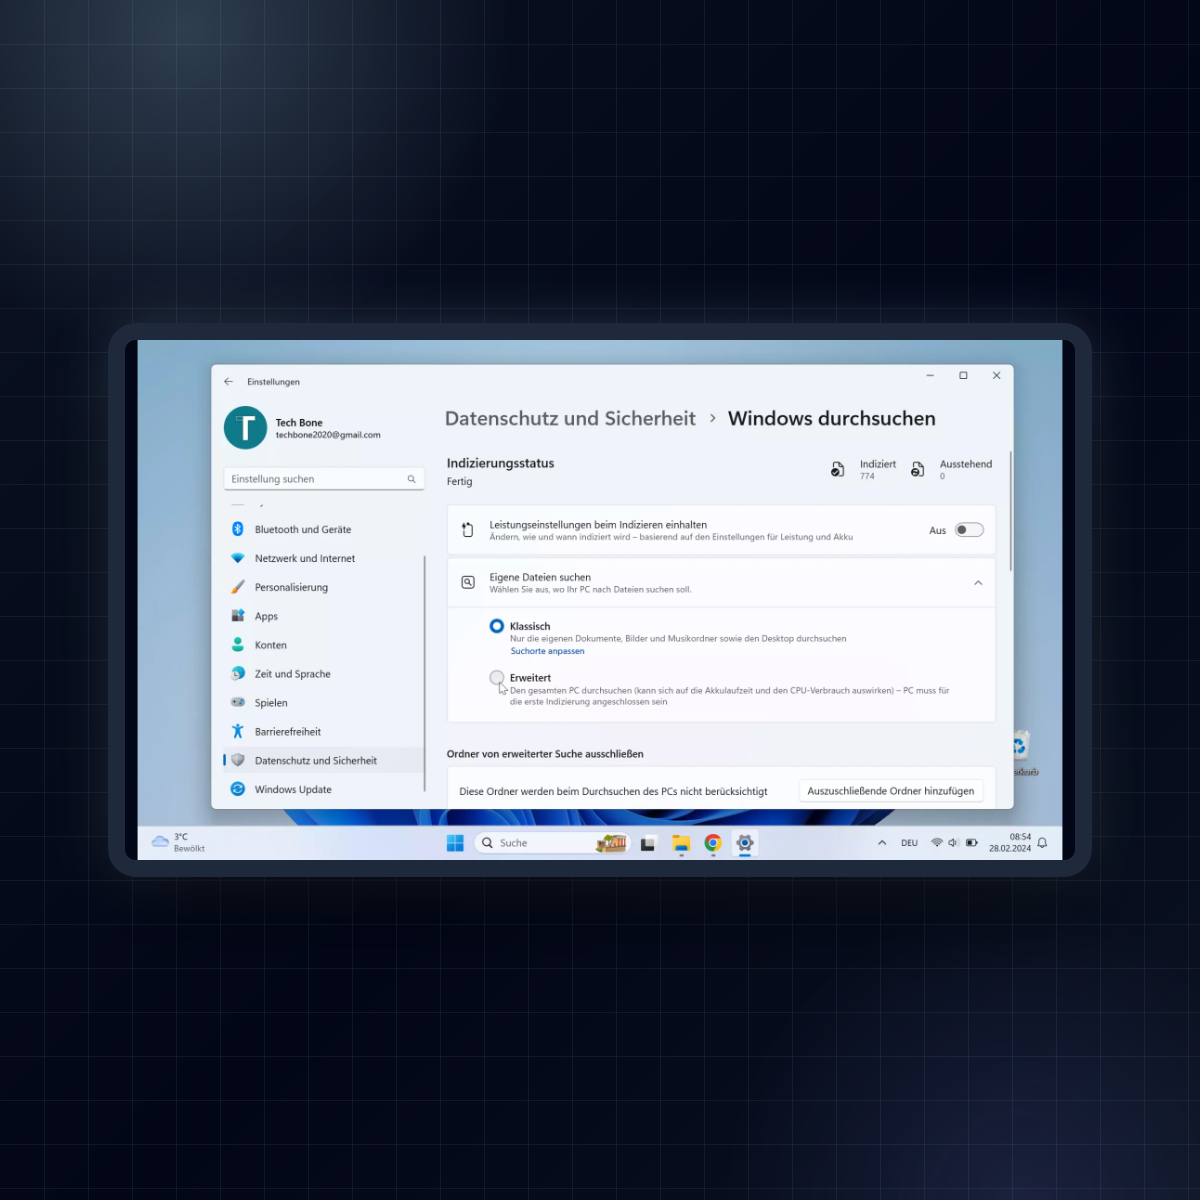
Task: Click the taskbar Suche box
Action: pyautogui.click(x=551, y=843)
